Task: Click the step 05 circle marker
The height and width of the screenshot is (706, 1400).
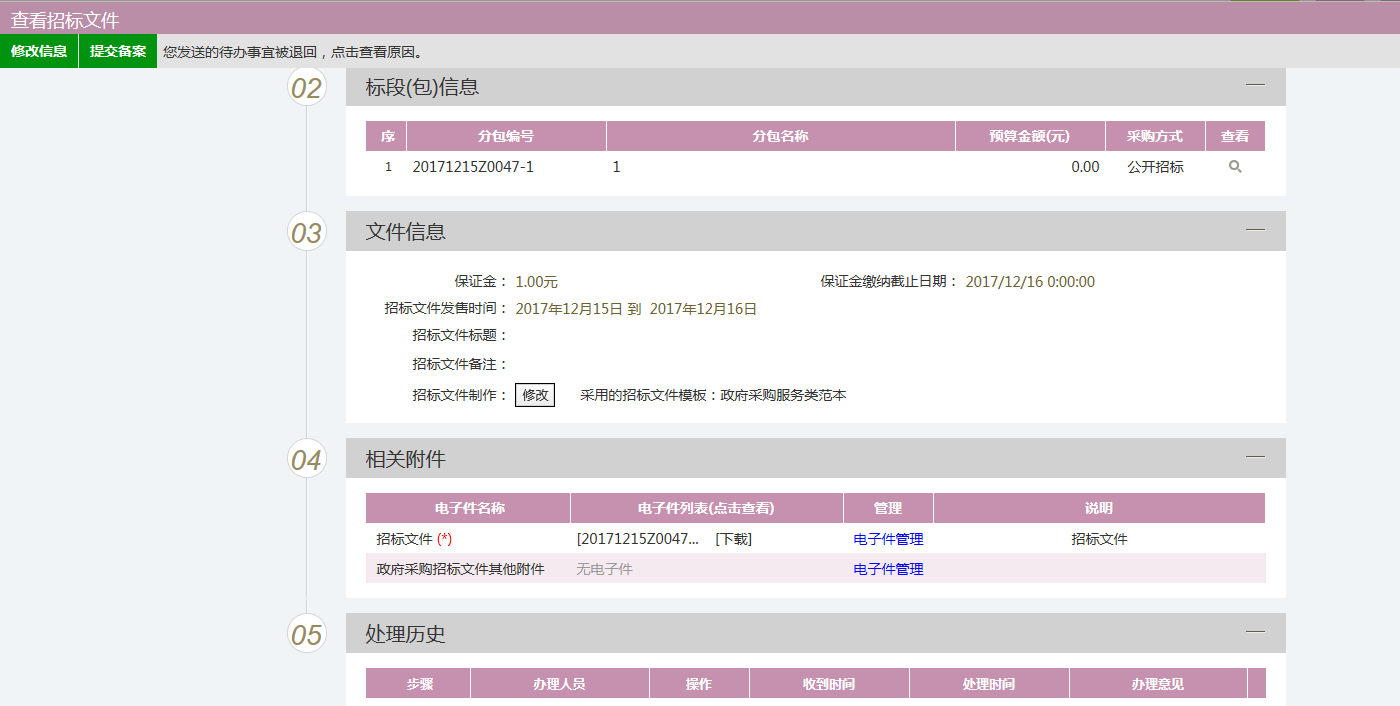Action: [307, 634]
